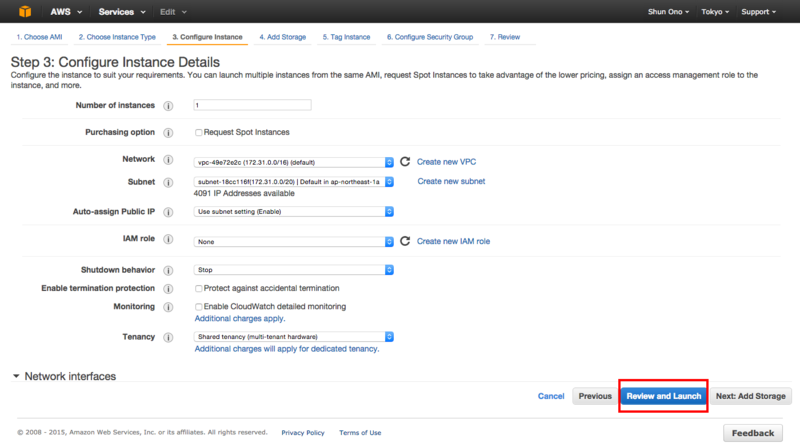The image size is (800, 447).
Task: Collapse the Network interfaces section
Action: (16, 376)
